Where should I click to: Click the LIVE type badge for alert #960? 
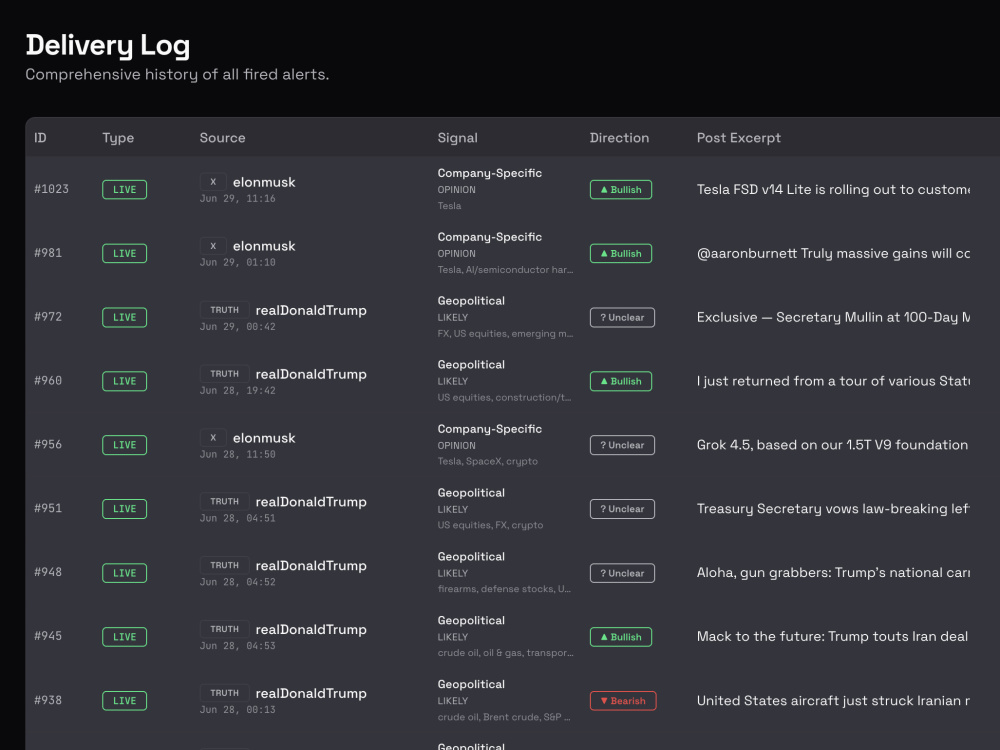124,381
